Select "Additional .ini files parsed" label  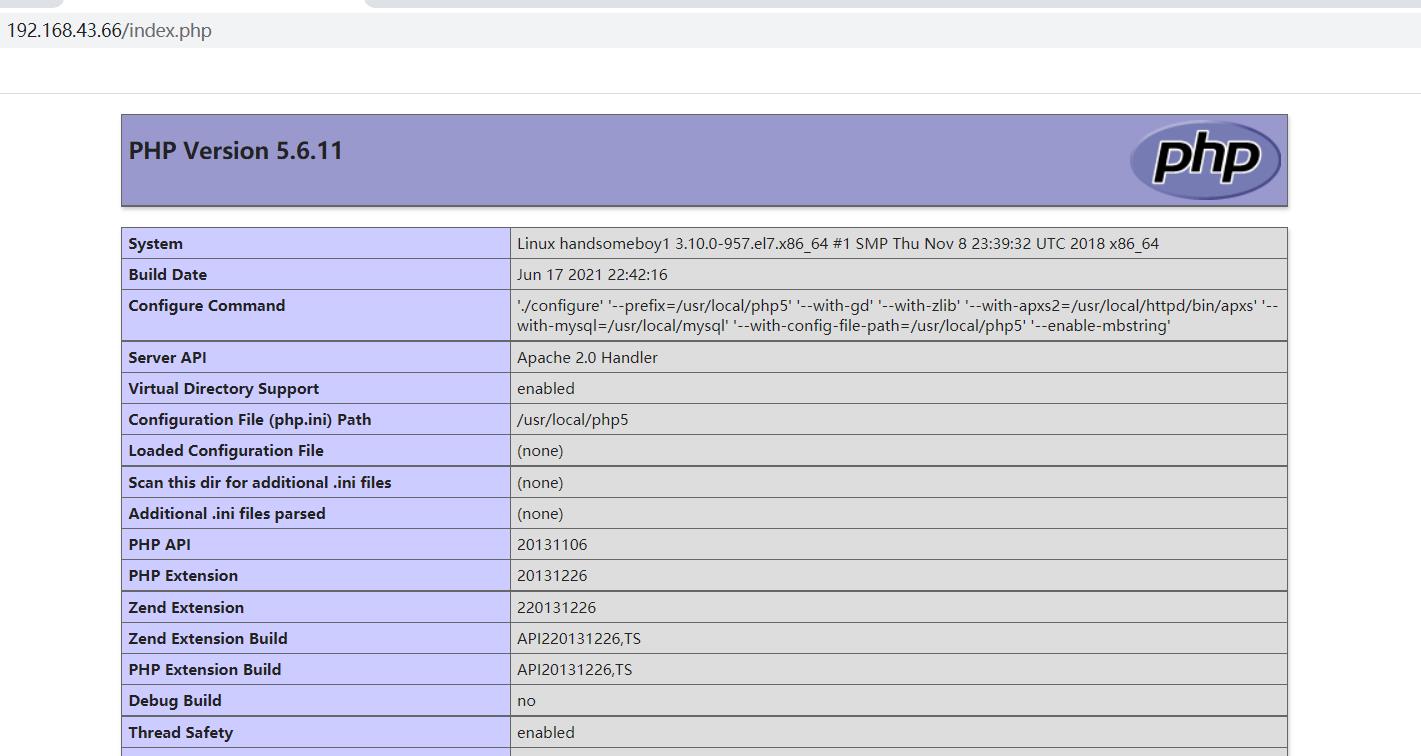tap(227, 514)
